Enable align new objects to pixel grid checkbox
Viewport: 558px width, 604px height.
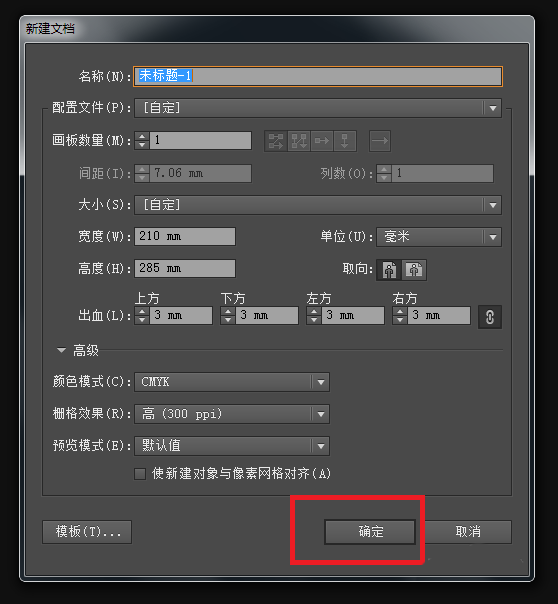tap(140, 474)
